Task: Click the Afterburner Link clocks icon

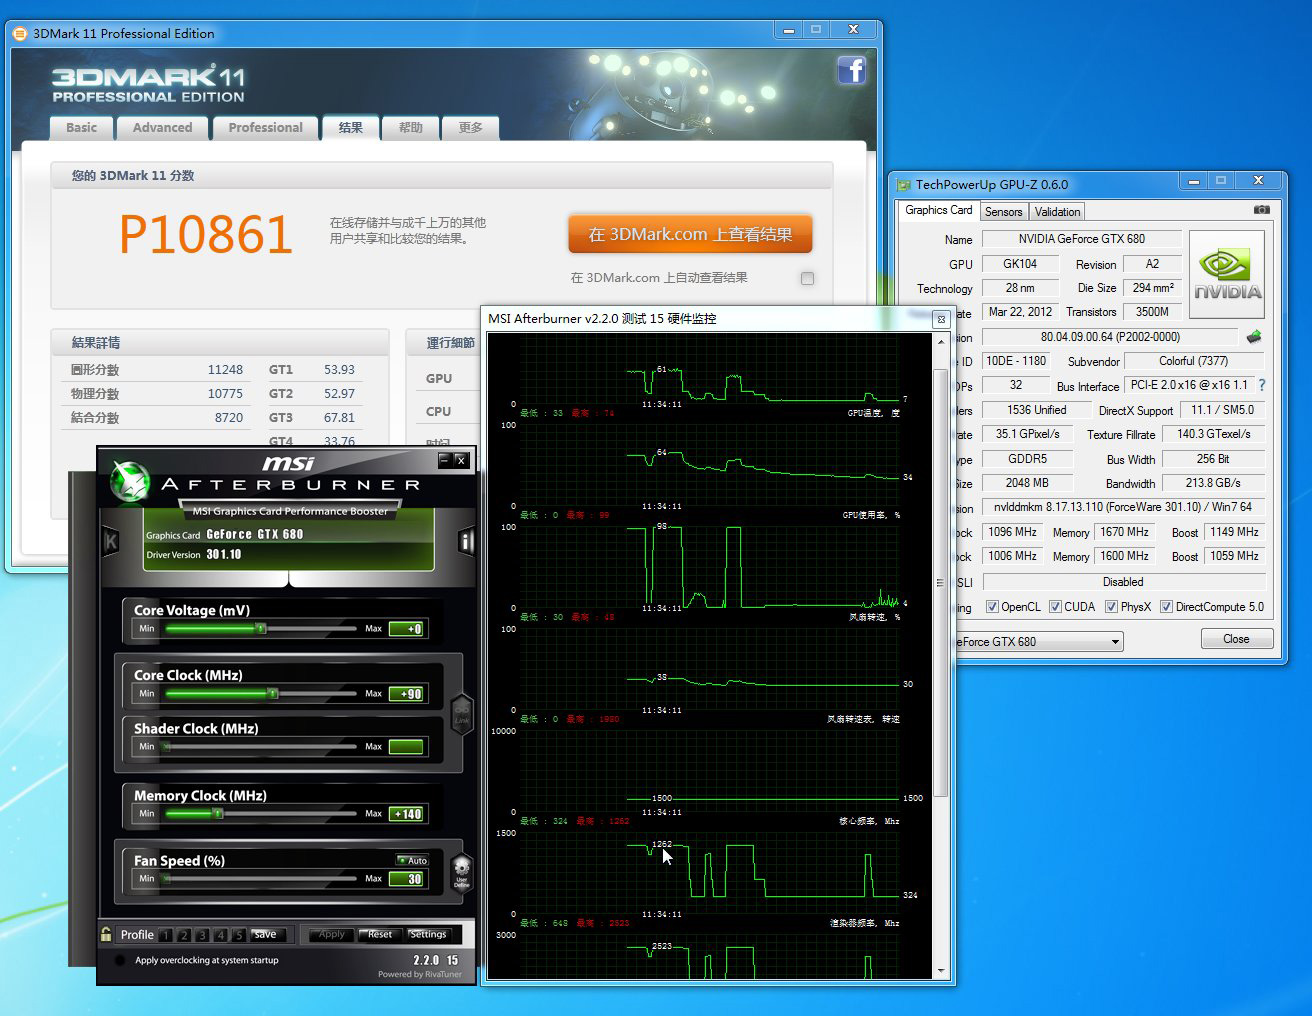Action: tap(462, 714)
